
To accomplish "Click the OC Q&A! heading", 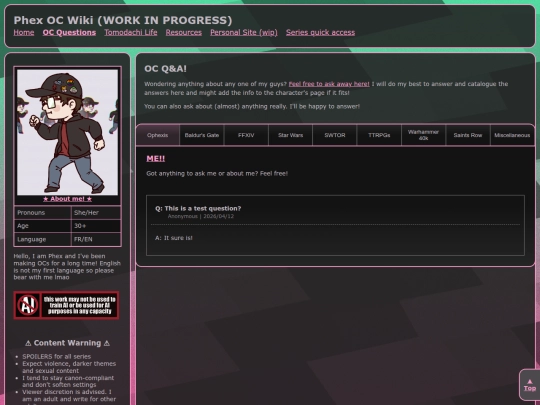I will (165, 69).
